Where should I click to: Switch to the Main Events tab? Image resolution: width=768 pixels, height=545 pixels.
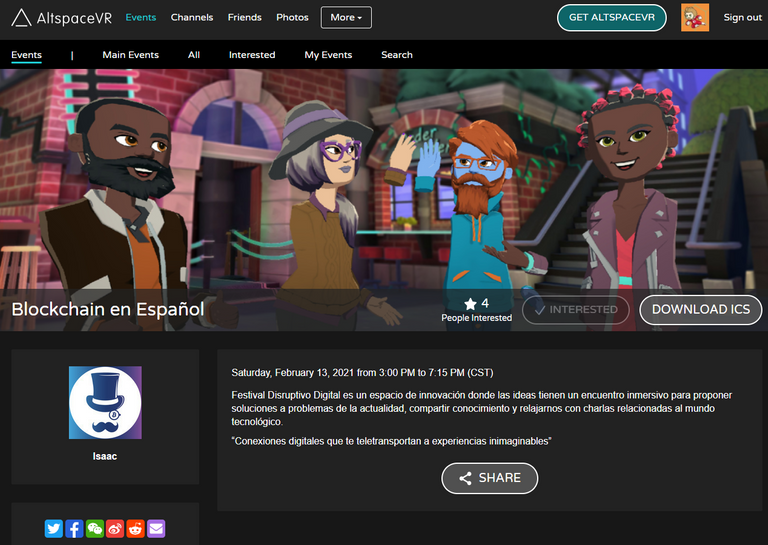pos(131,55)
